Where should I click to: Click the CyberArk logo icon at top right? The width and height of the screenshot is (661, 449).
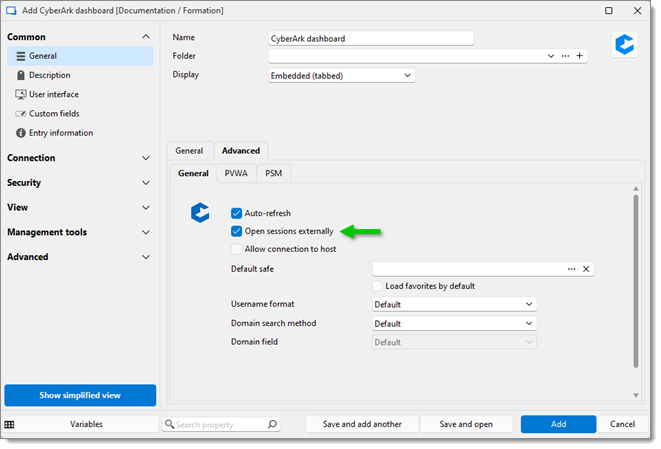tap(625, 46)
